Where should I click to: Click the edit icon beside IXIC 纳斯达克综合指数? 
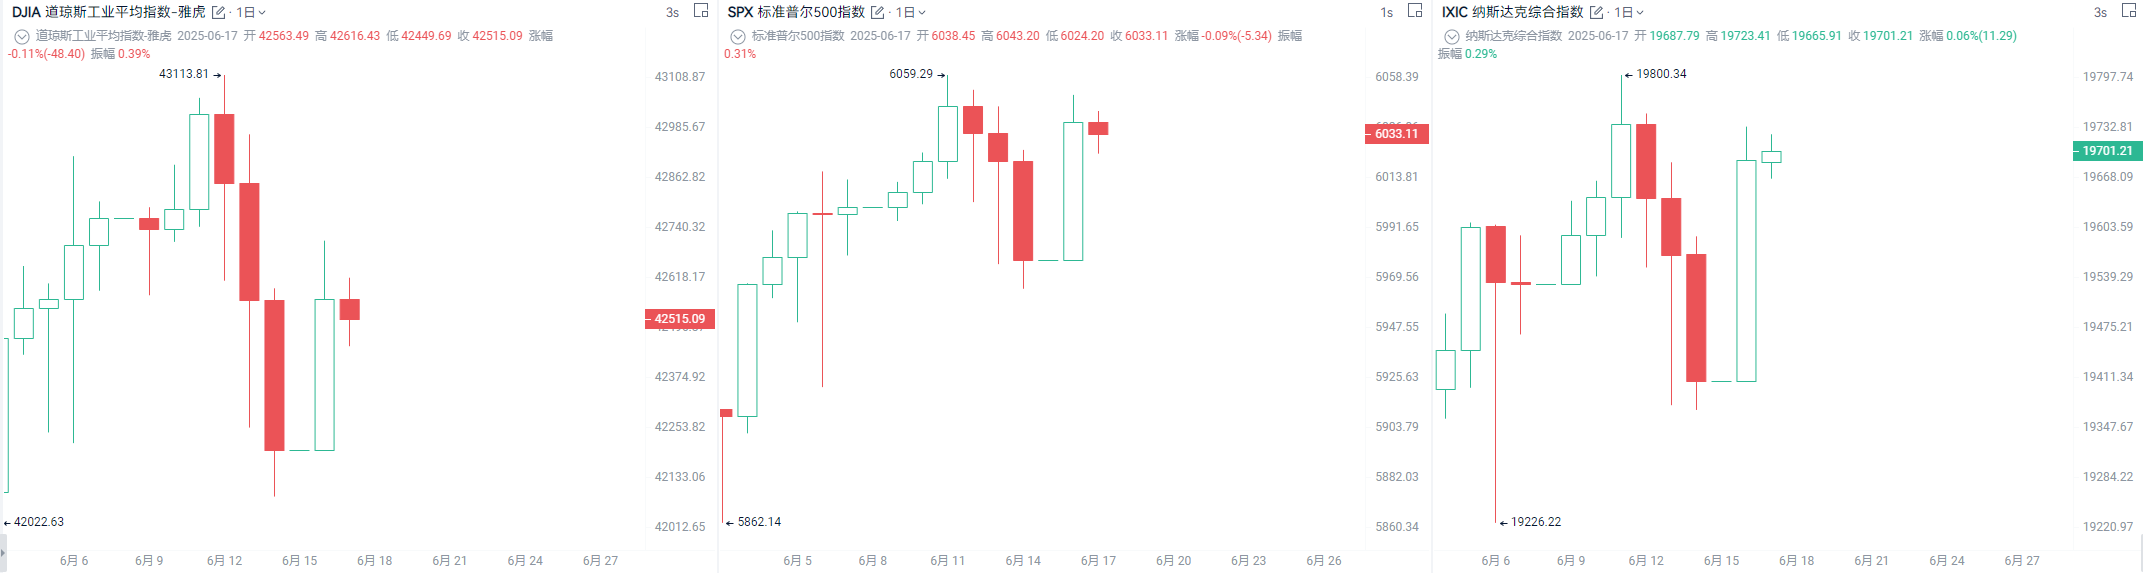click(1596, 13)
